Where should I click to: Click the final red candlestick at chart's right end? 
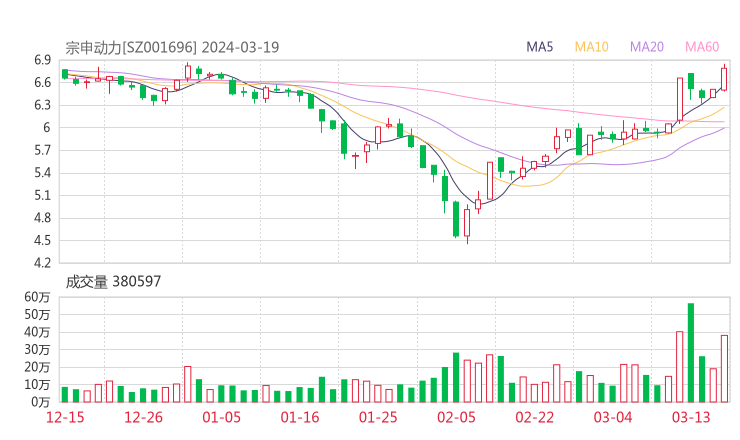pos(724,78)
